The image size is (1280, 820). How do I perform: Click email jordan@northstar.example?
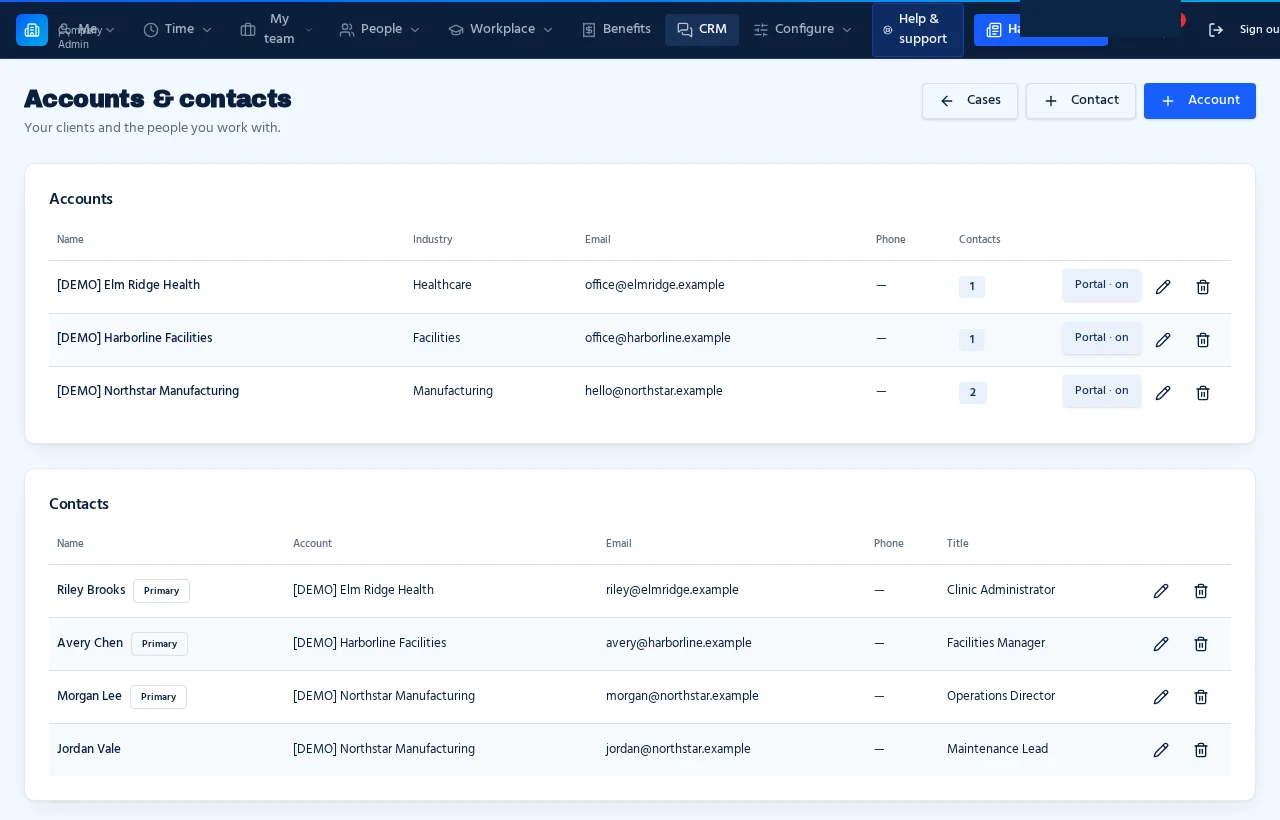(x=678, y=750)
